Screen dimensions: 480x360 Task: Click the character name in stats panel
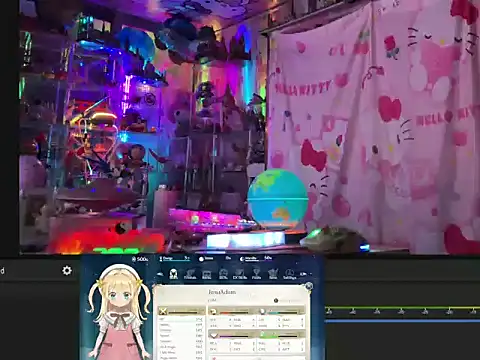pos(222,292)
